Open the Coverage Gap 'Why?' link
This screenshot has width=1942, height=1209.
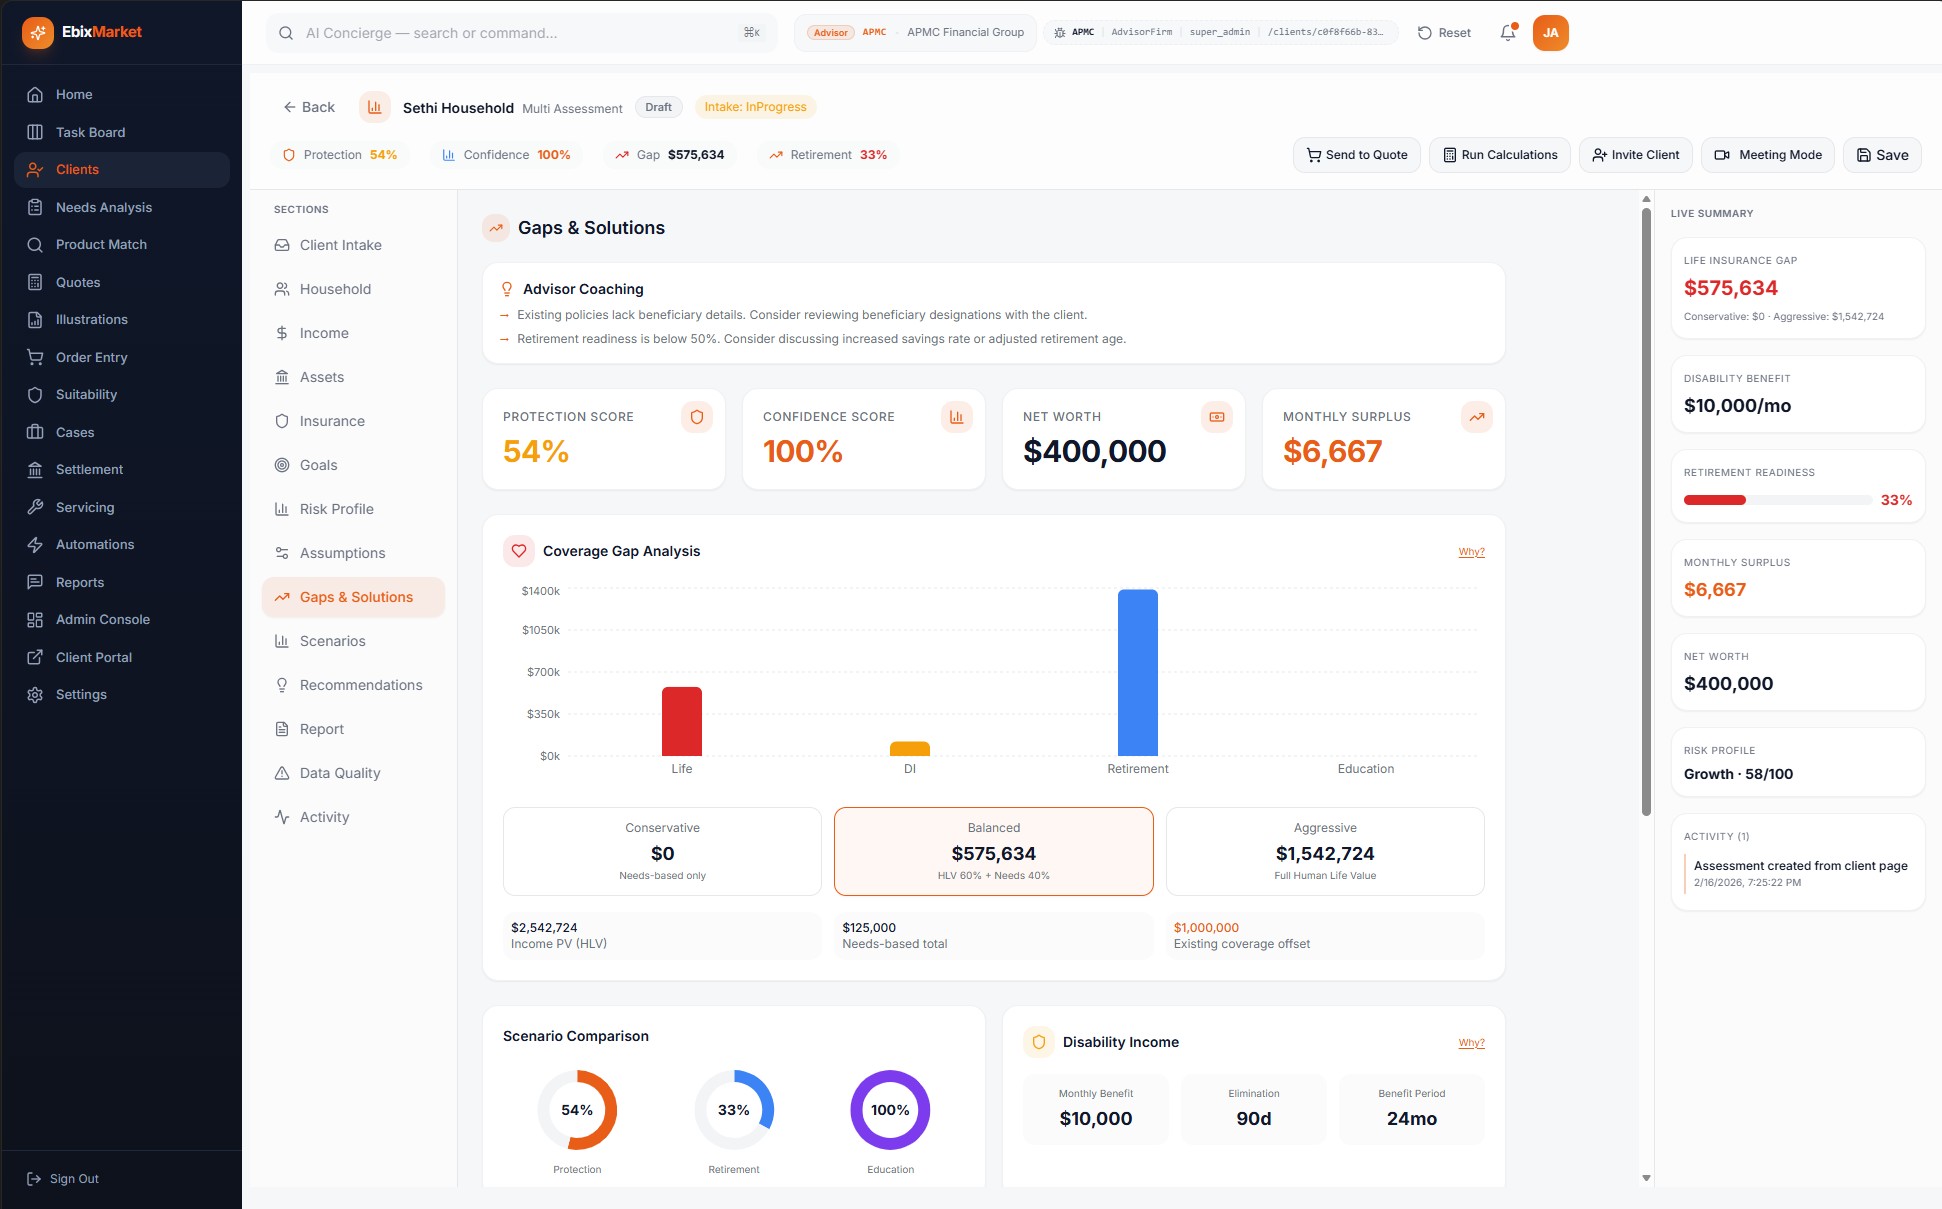click(1471, 552)
